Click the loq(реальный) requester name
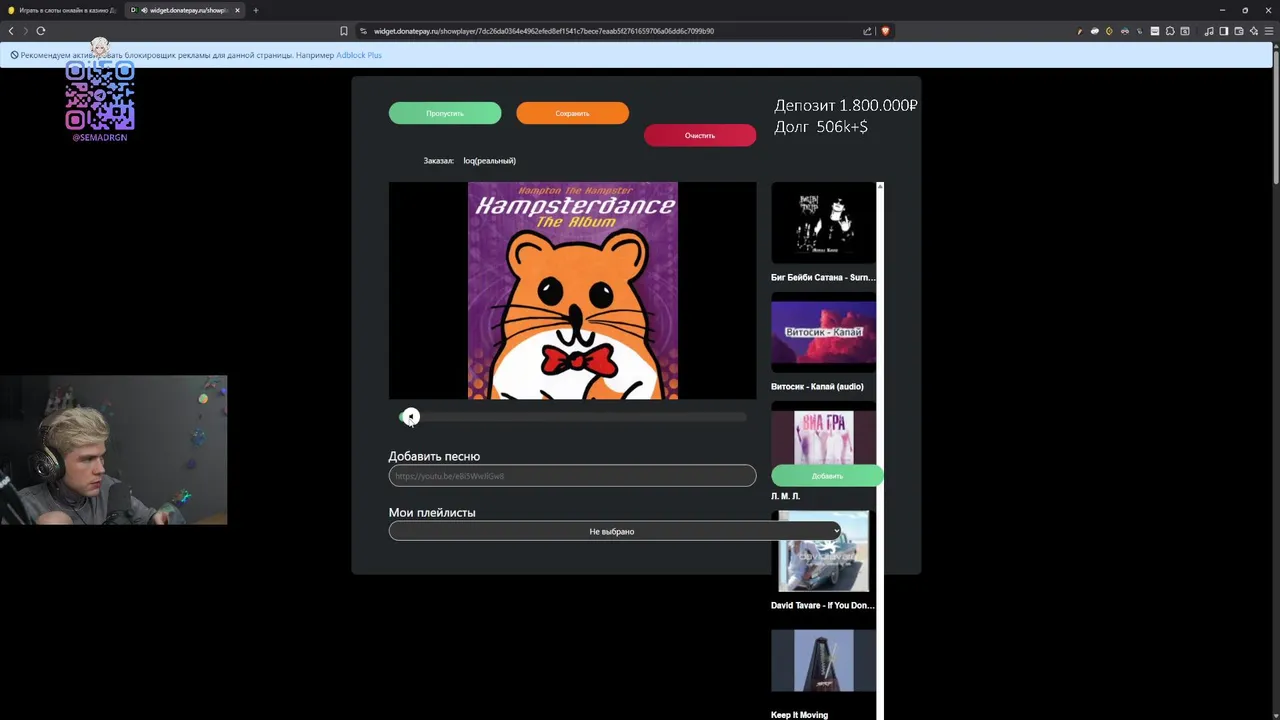1280x720 pixels. (x=489, y=161)
